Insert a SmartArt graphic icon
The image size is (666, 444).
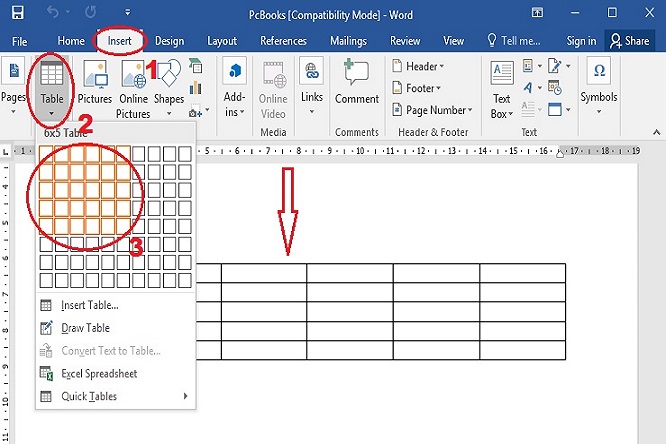point(195,66)
